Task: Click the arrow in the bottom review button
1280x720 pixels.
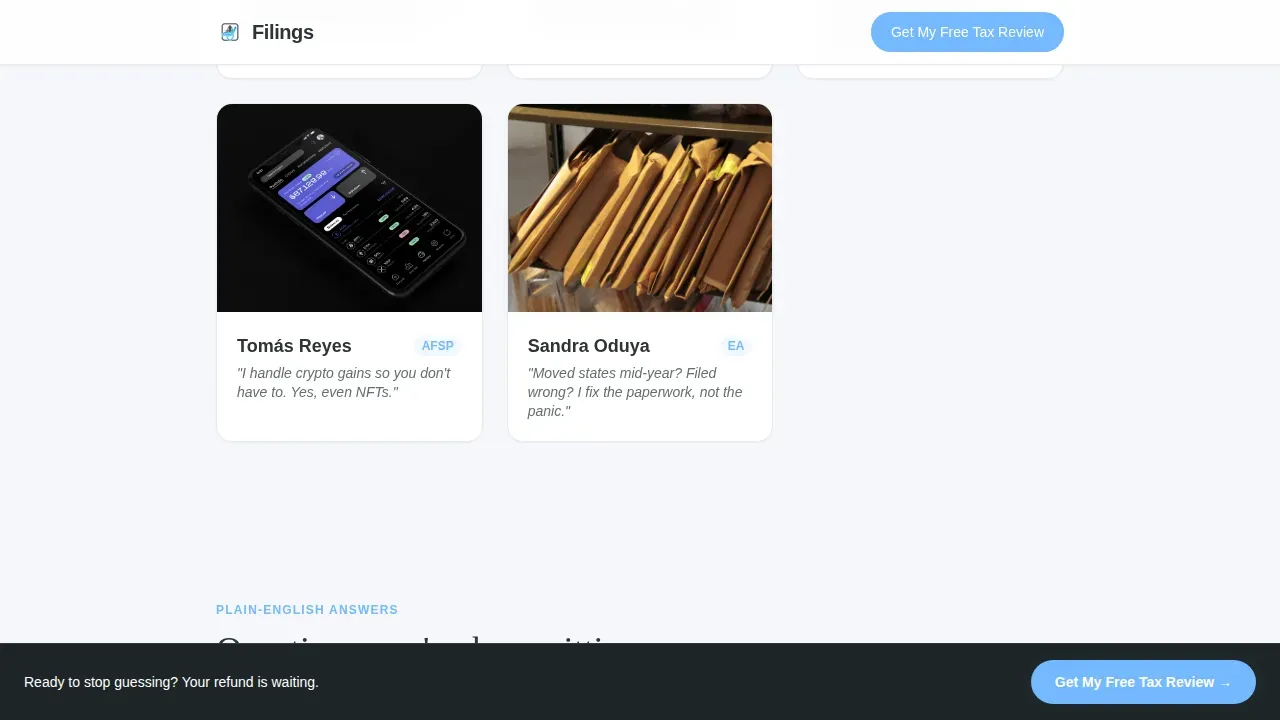Action: [x=1225, y=683]
